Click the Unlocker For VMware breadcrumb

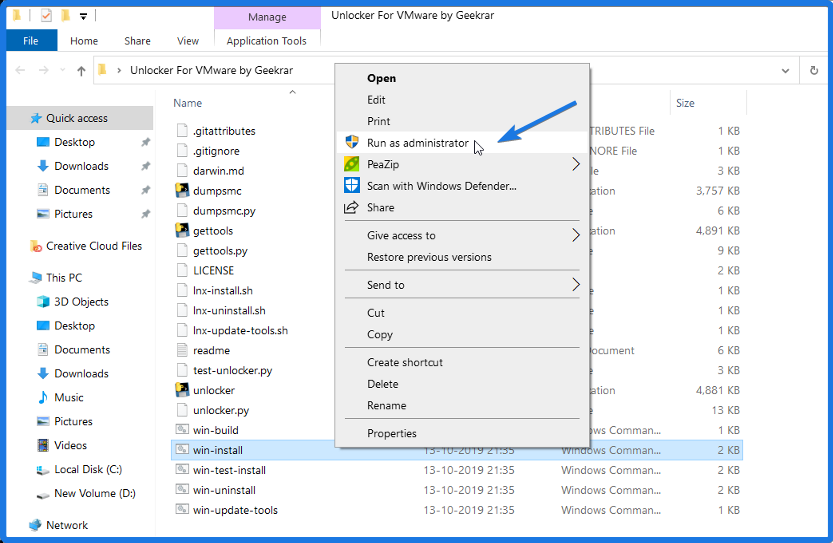[211, 70]
